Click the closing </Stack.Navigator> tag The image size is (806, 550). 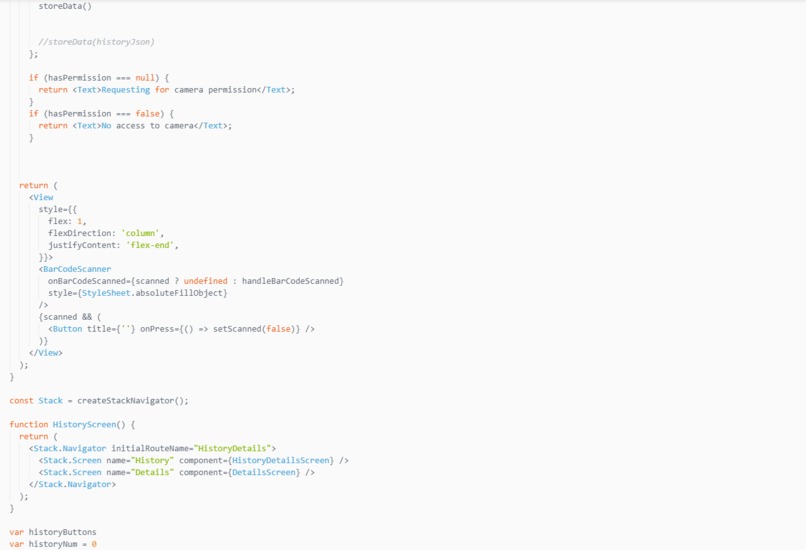(72, 484)
